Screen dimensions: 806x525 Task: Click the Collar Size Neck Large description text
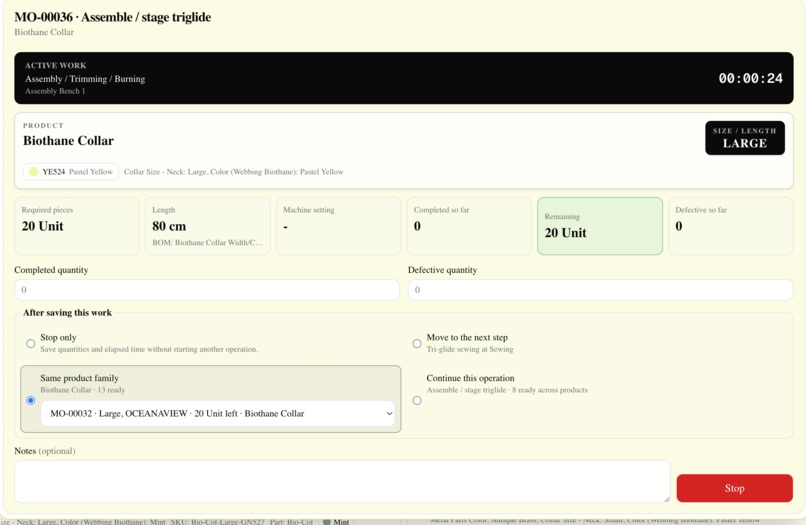(233, 172)
